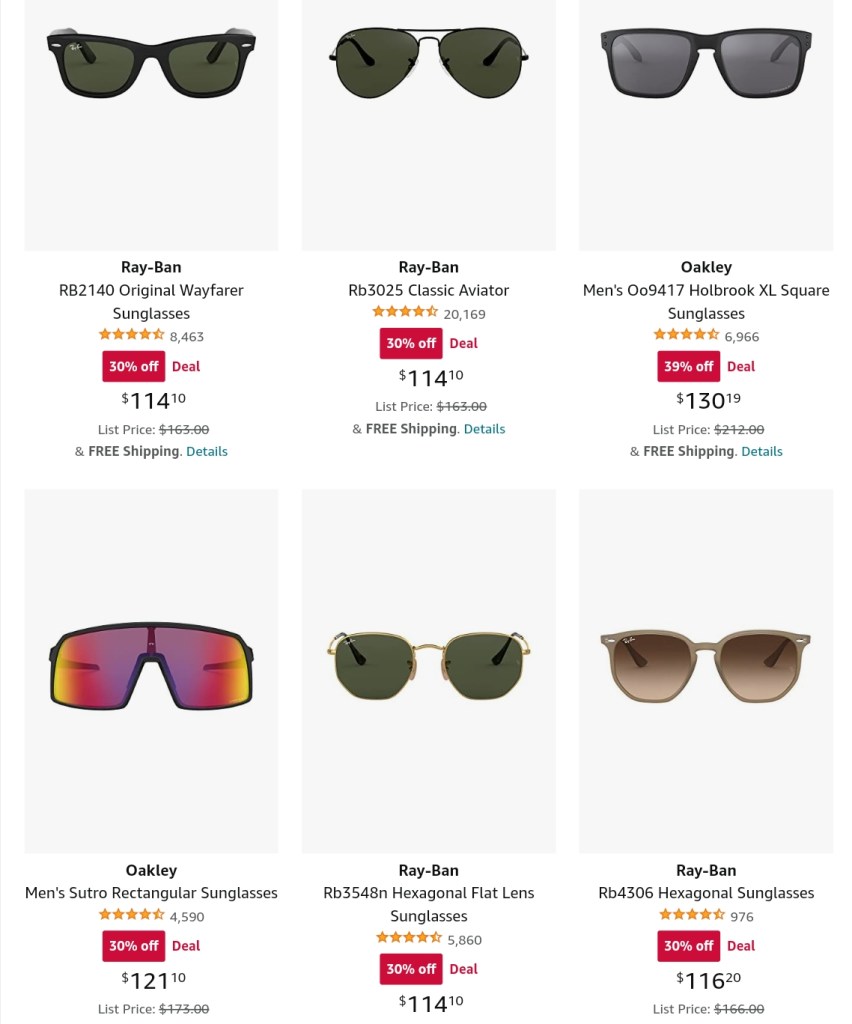Open shipping Details link under Wayfarer
This screenshot has height=1024, width=852.
(x=207, y=451)
